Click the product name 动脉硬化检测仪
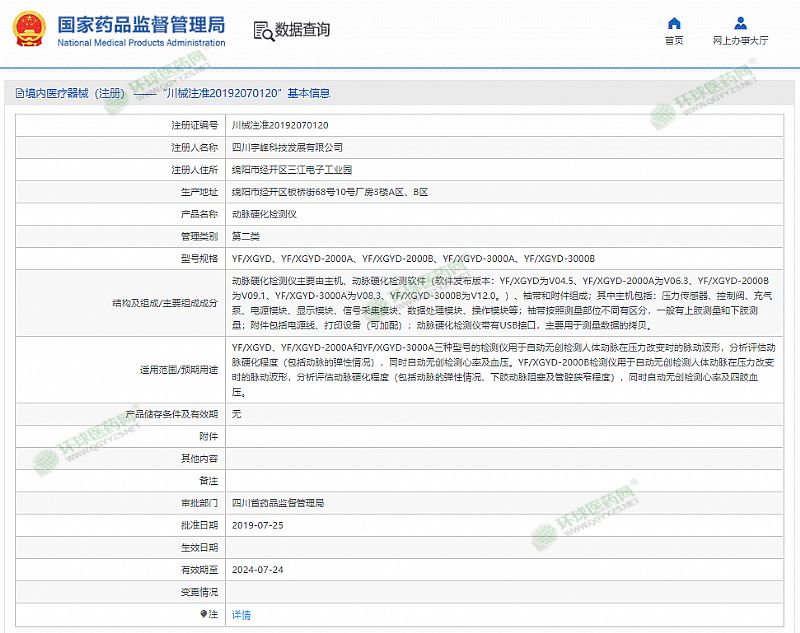The width and height of the screenshot is (800, 633). click(x=264, y=214)
